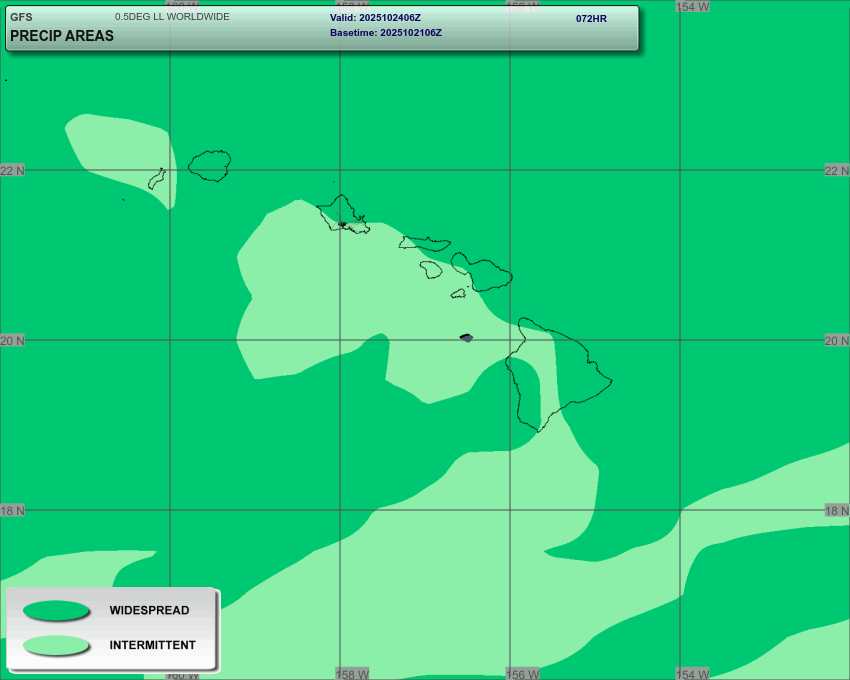850x680 pixels.
Task: Click the GFS model label
Action: click(21, 17)
